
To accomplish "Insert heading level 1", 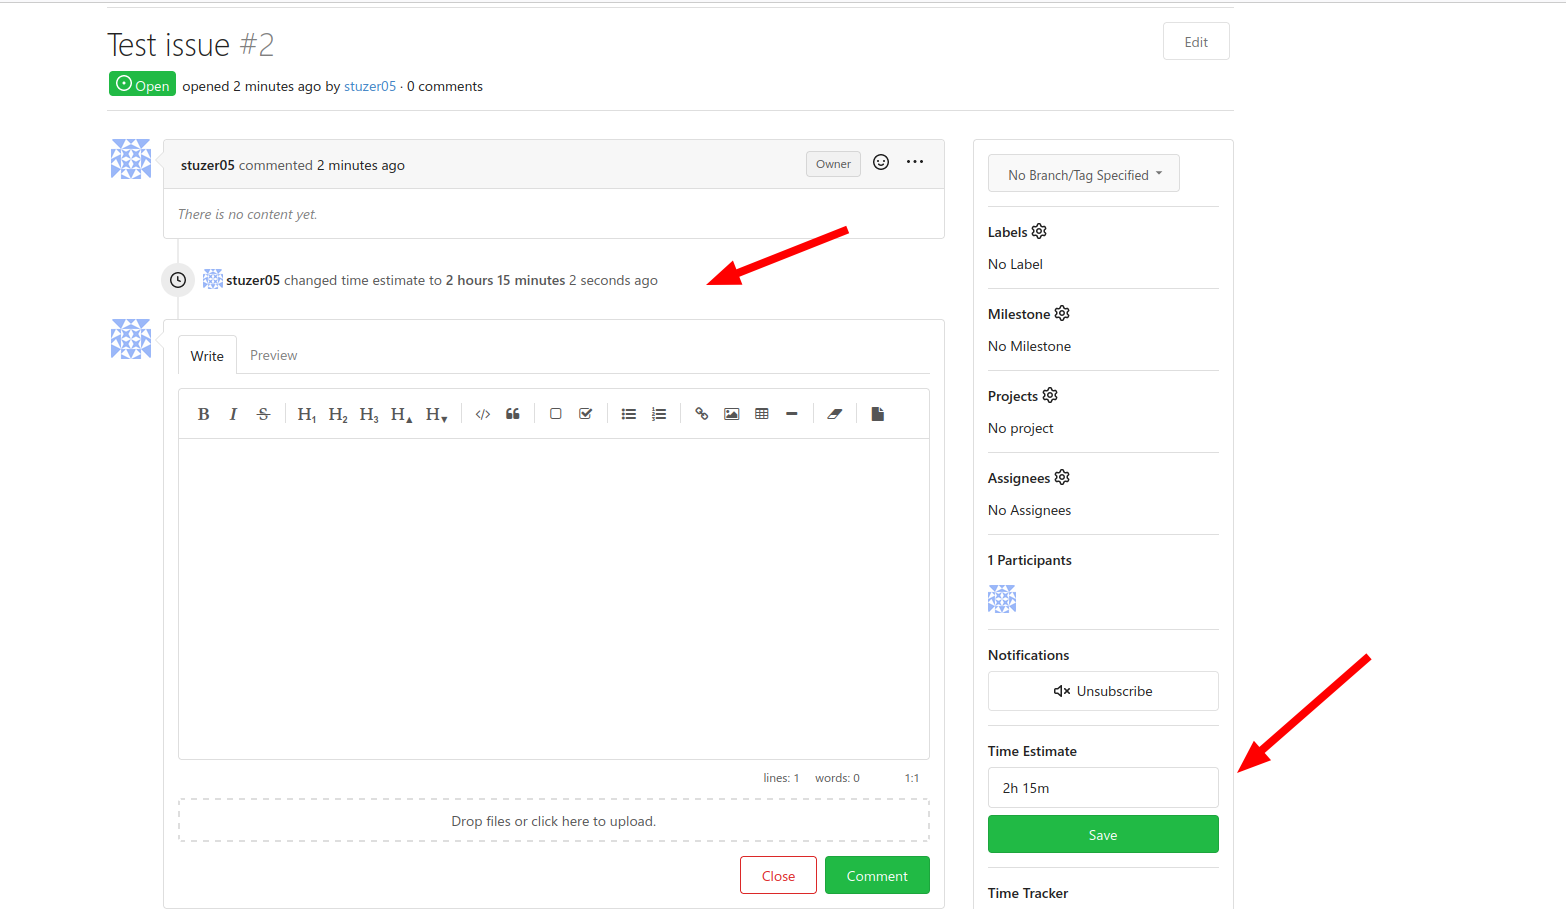I will pyautogui.click(x=307, y=414).
